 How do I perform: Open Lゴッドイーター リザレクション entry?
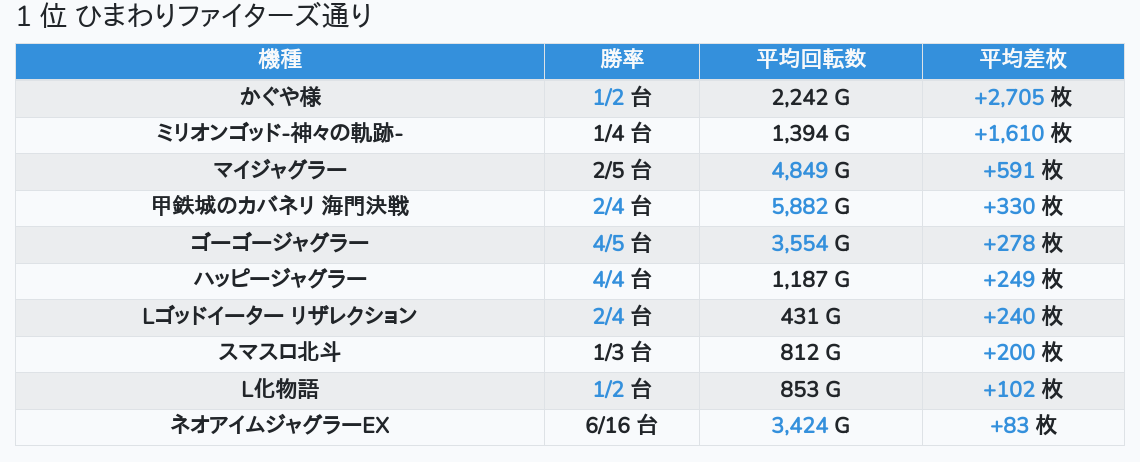pyautogui.click(x=280, y=316)
